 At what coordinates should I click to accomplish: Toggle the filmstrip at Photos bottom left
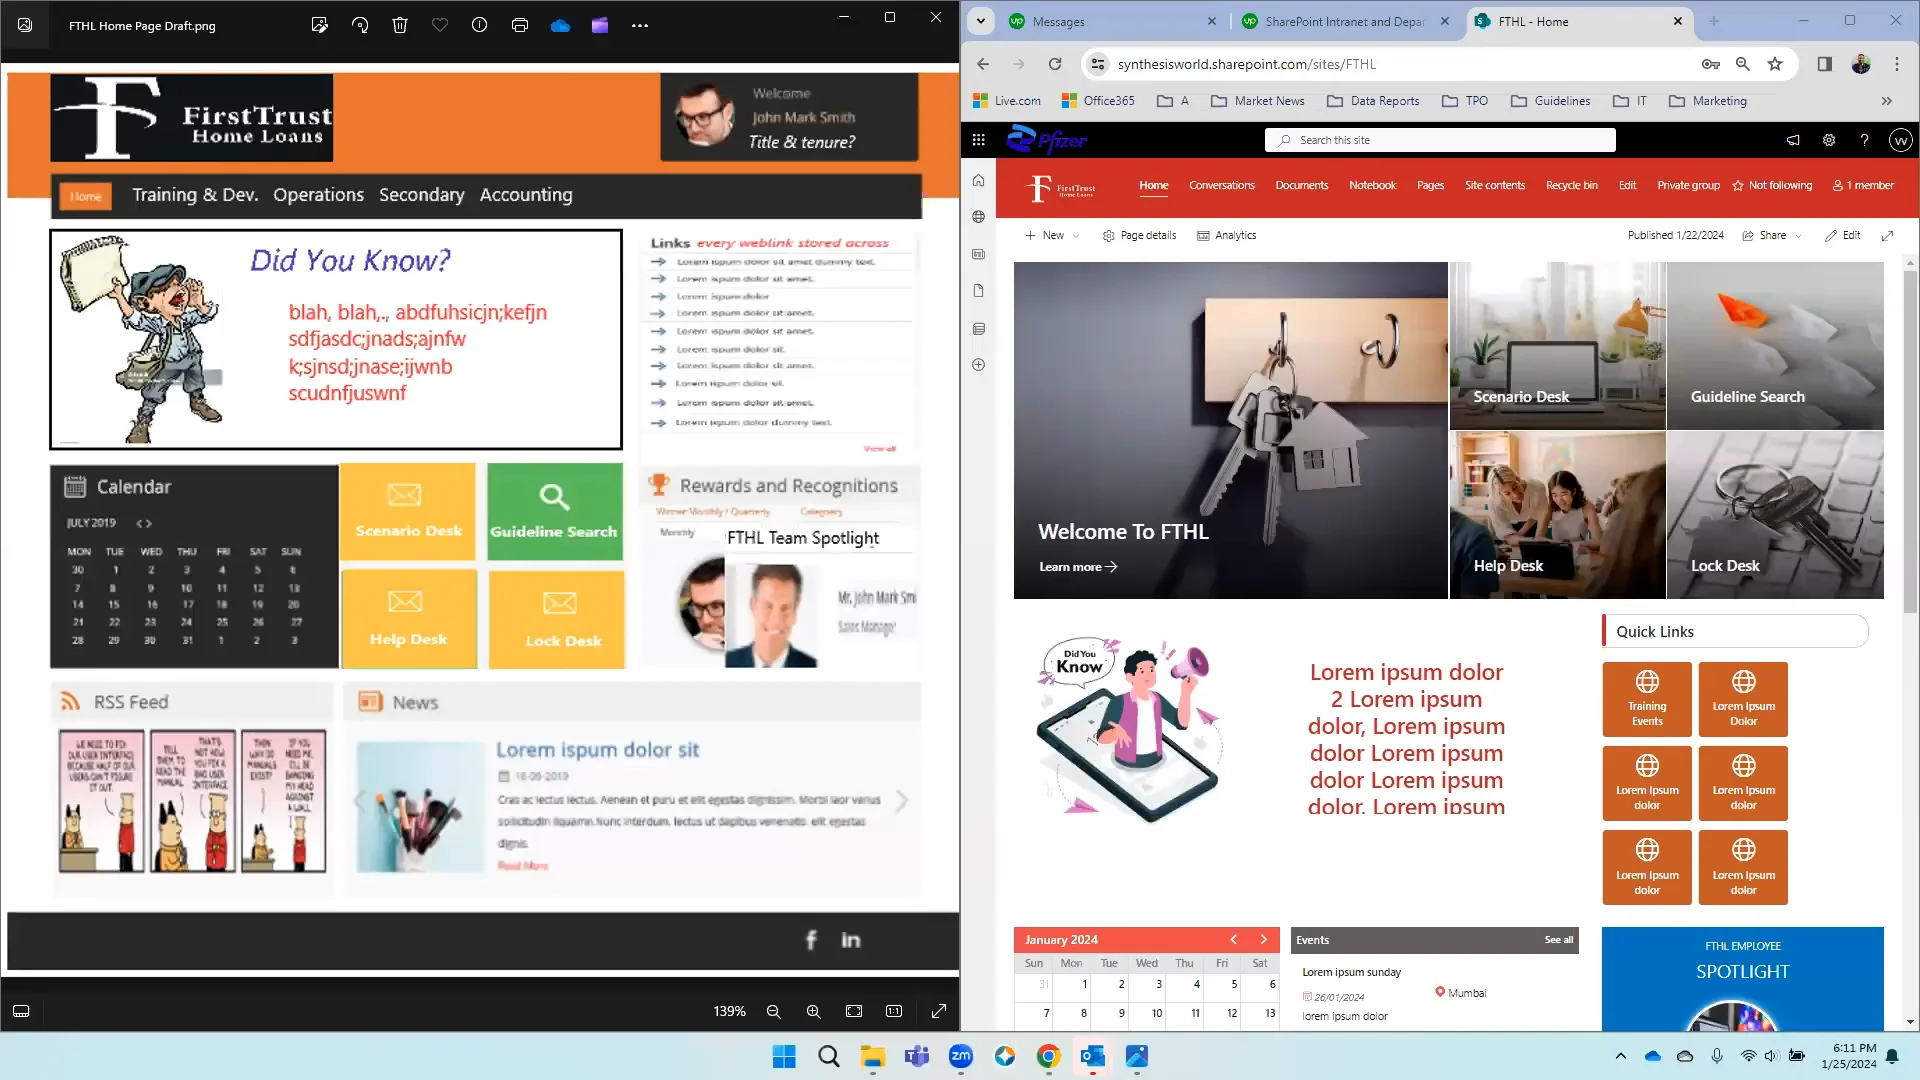point(21,1012)
